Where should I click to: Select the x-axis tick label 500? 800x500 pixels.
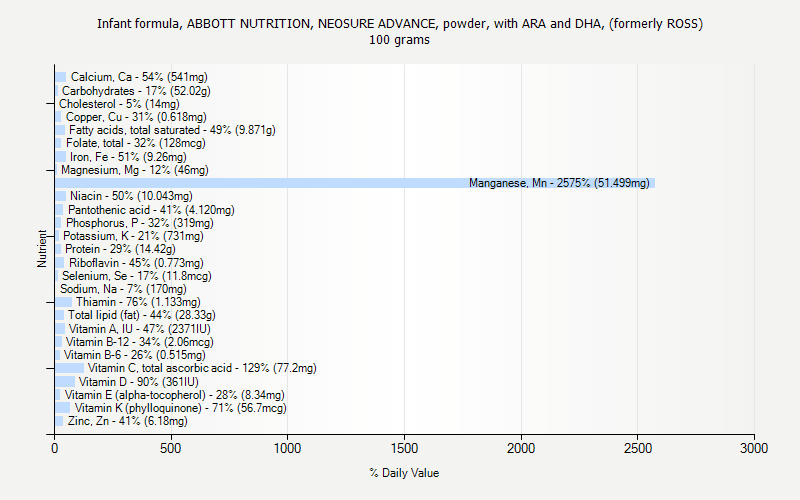point(171,448)
